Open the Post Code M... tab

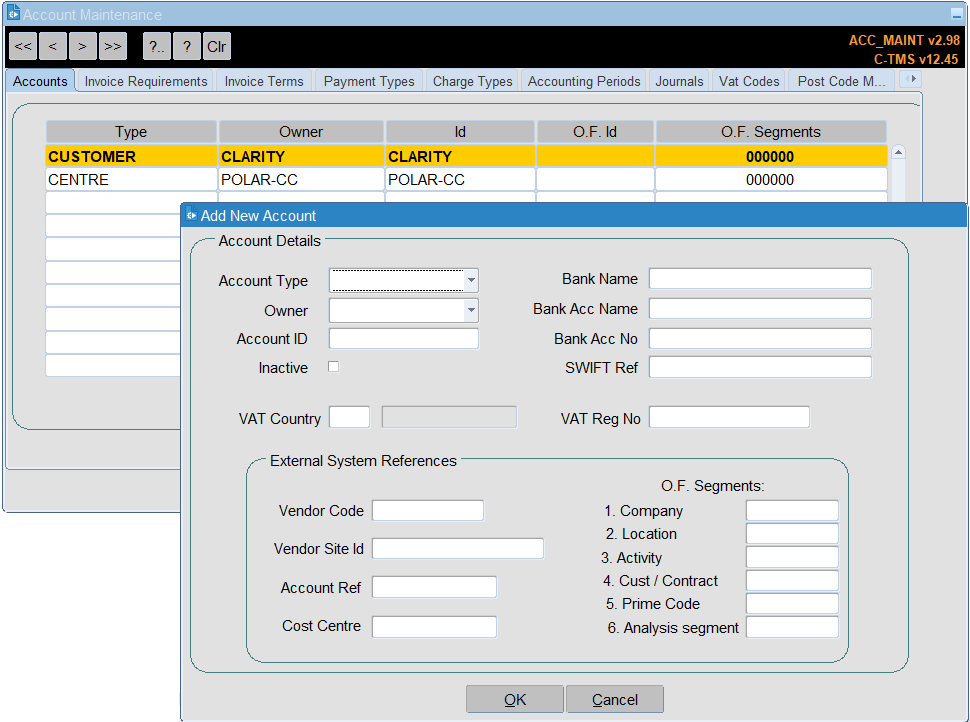tap(842, 81)
